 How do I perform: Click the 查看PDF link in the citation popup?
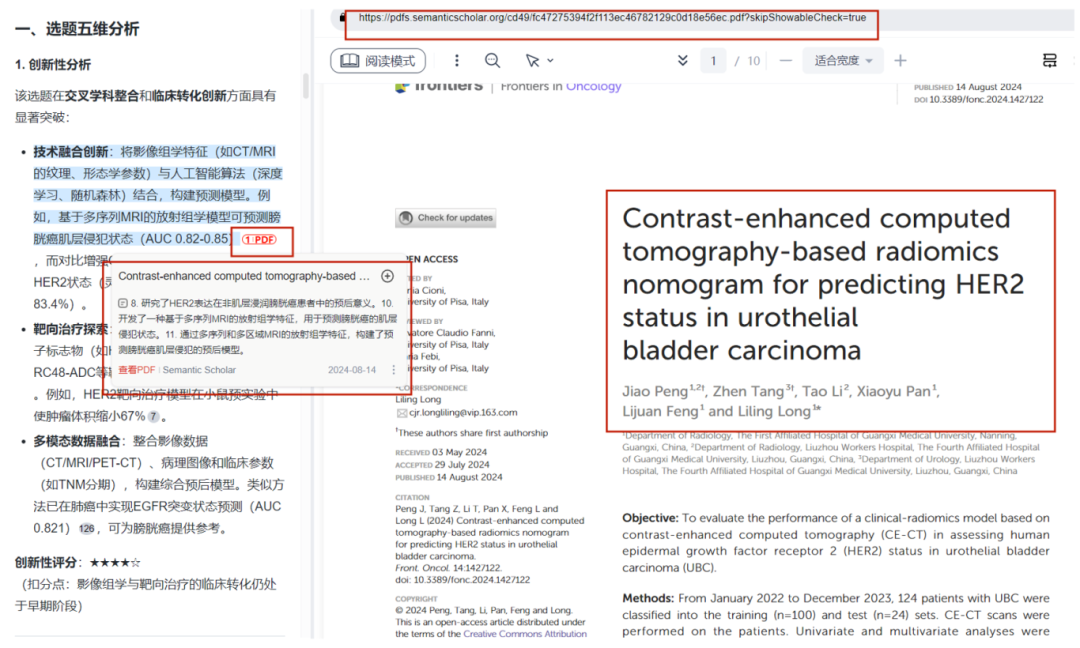[136, 370]
